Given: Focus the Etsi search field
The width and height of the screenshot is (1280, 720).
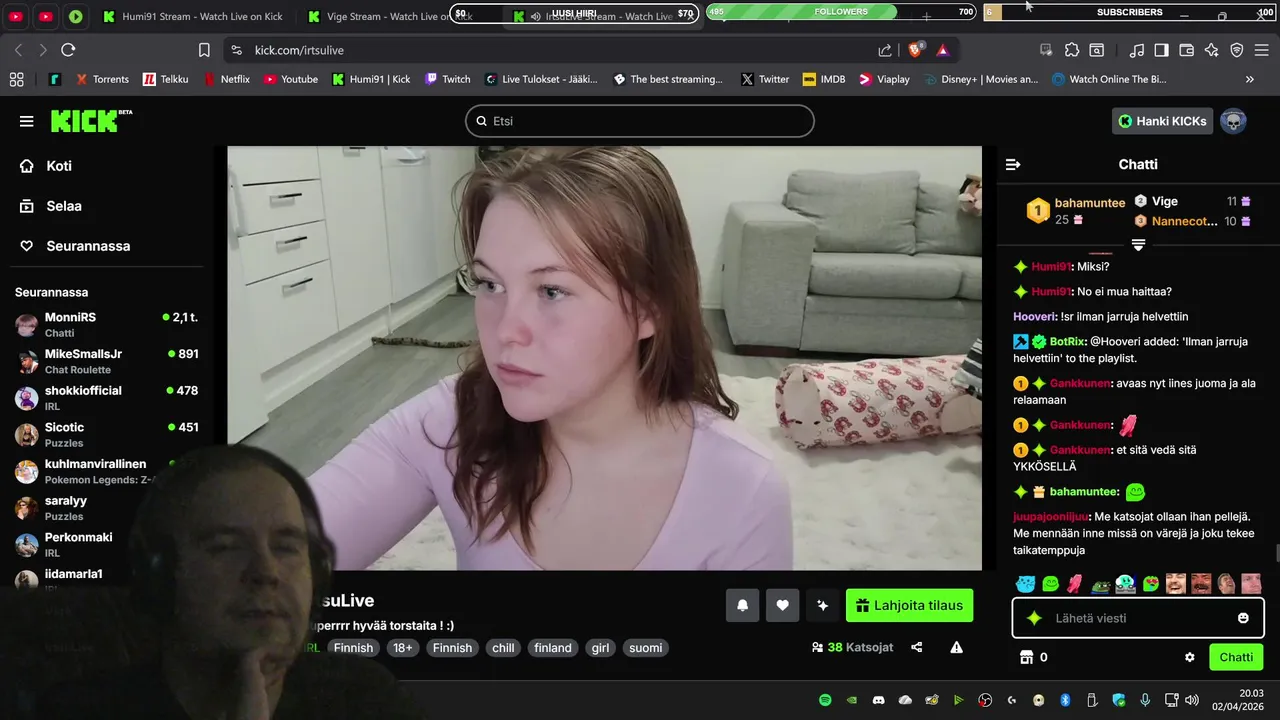Looking at the screenshot, I should 640,121.
